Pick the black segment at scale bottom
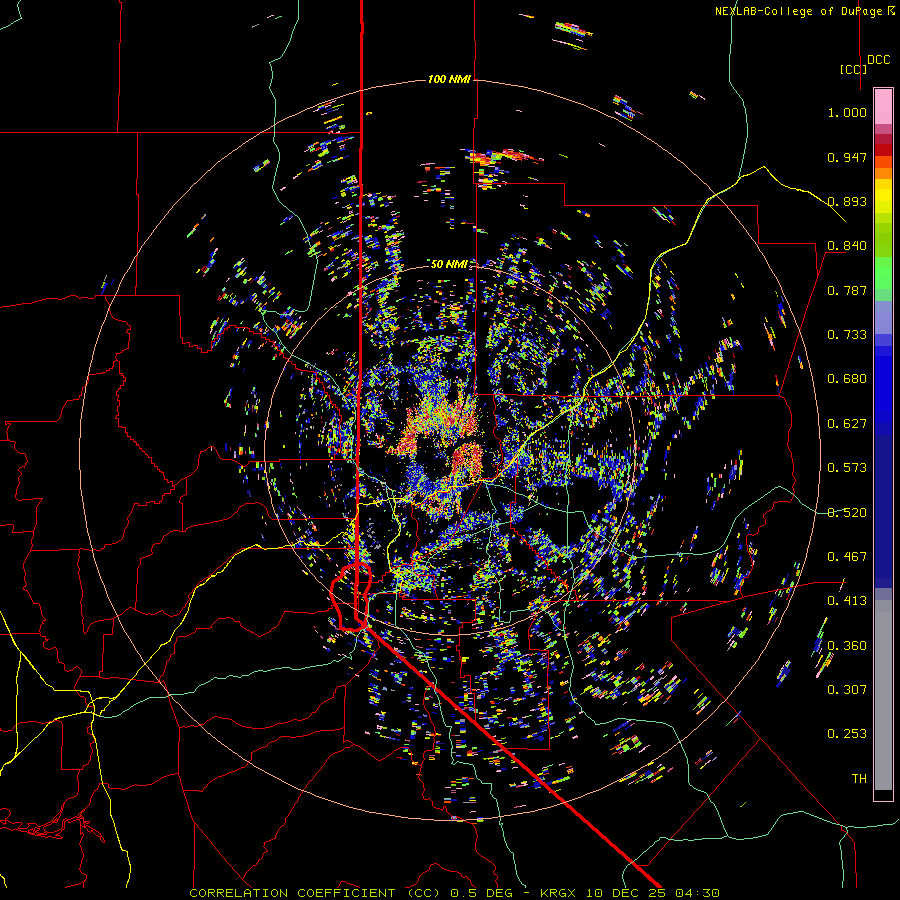 883,795
